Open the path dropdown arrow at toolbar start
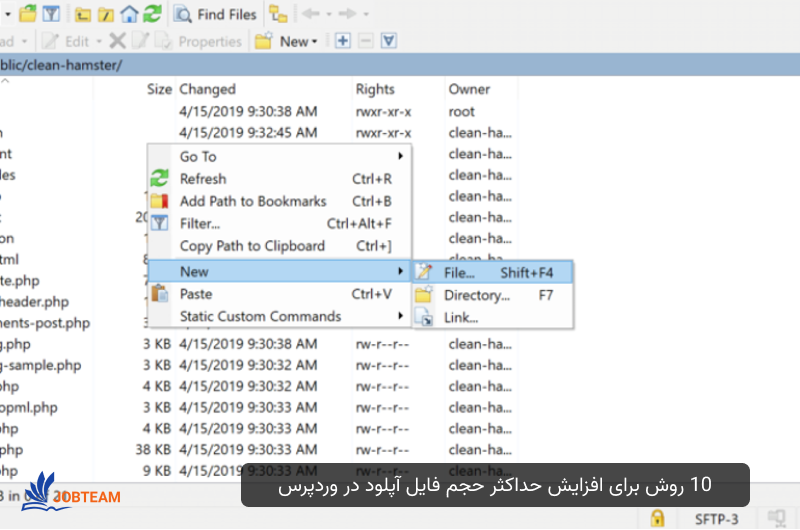Screen dimensions: 800x530 [x=8, y=14]
